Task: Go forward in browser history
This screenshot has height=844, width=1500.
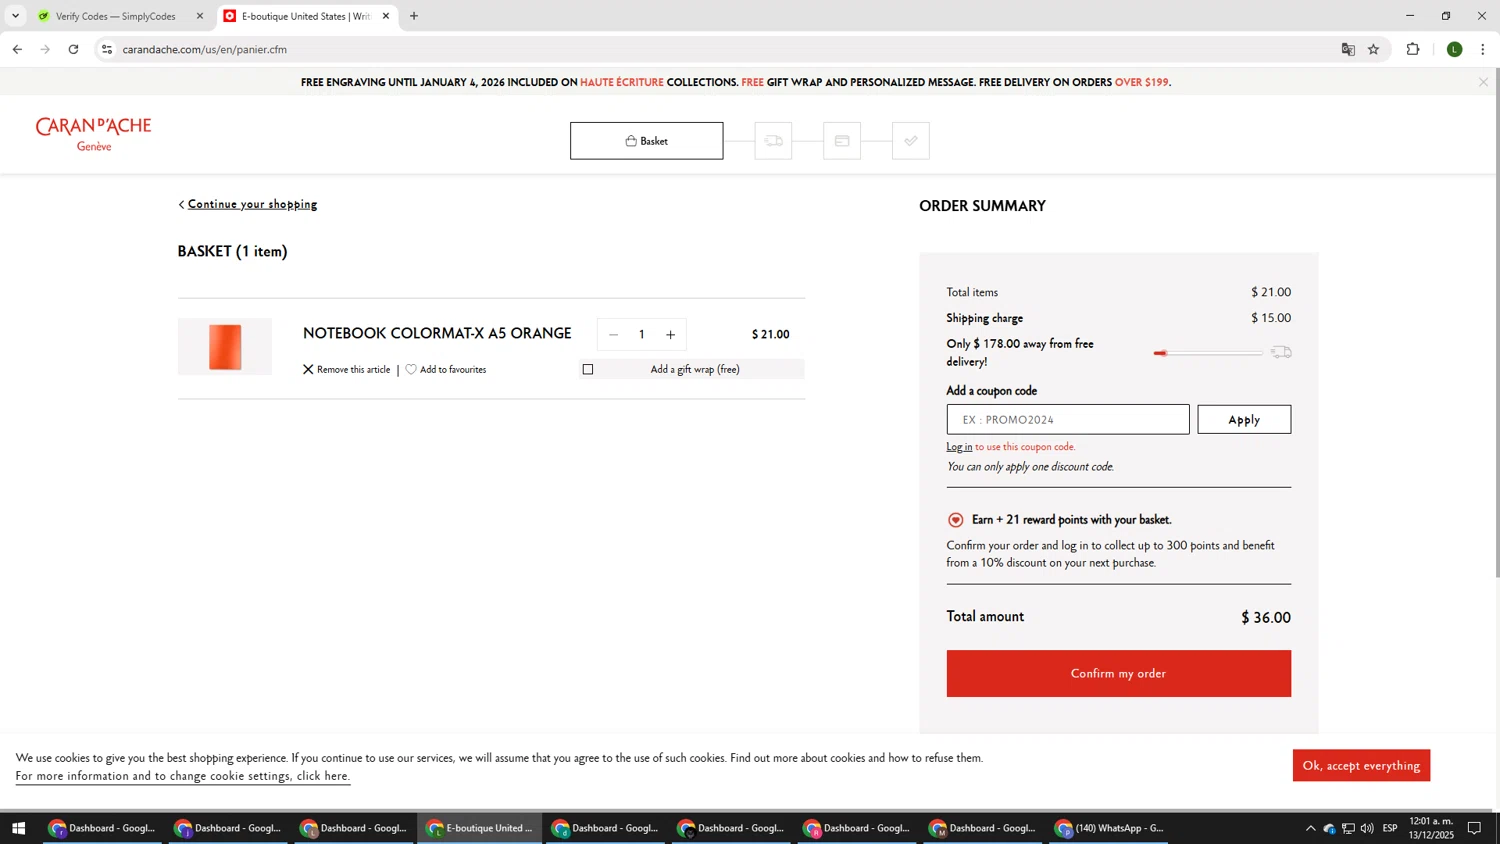Action: click(x=45, y=49)
